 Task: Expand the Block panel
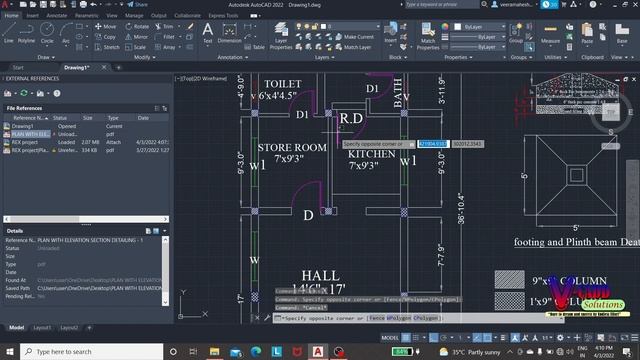pos(398,58)
